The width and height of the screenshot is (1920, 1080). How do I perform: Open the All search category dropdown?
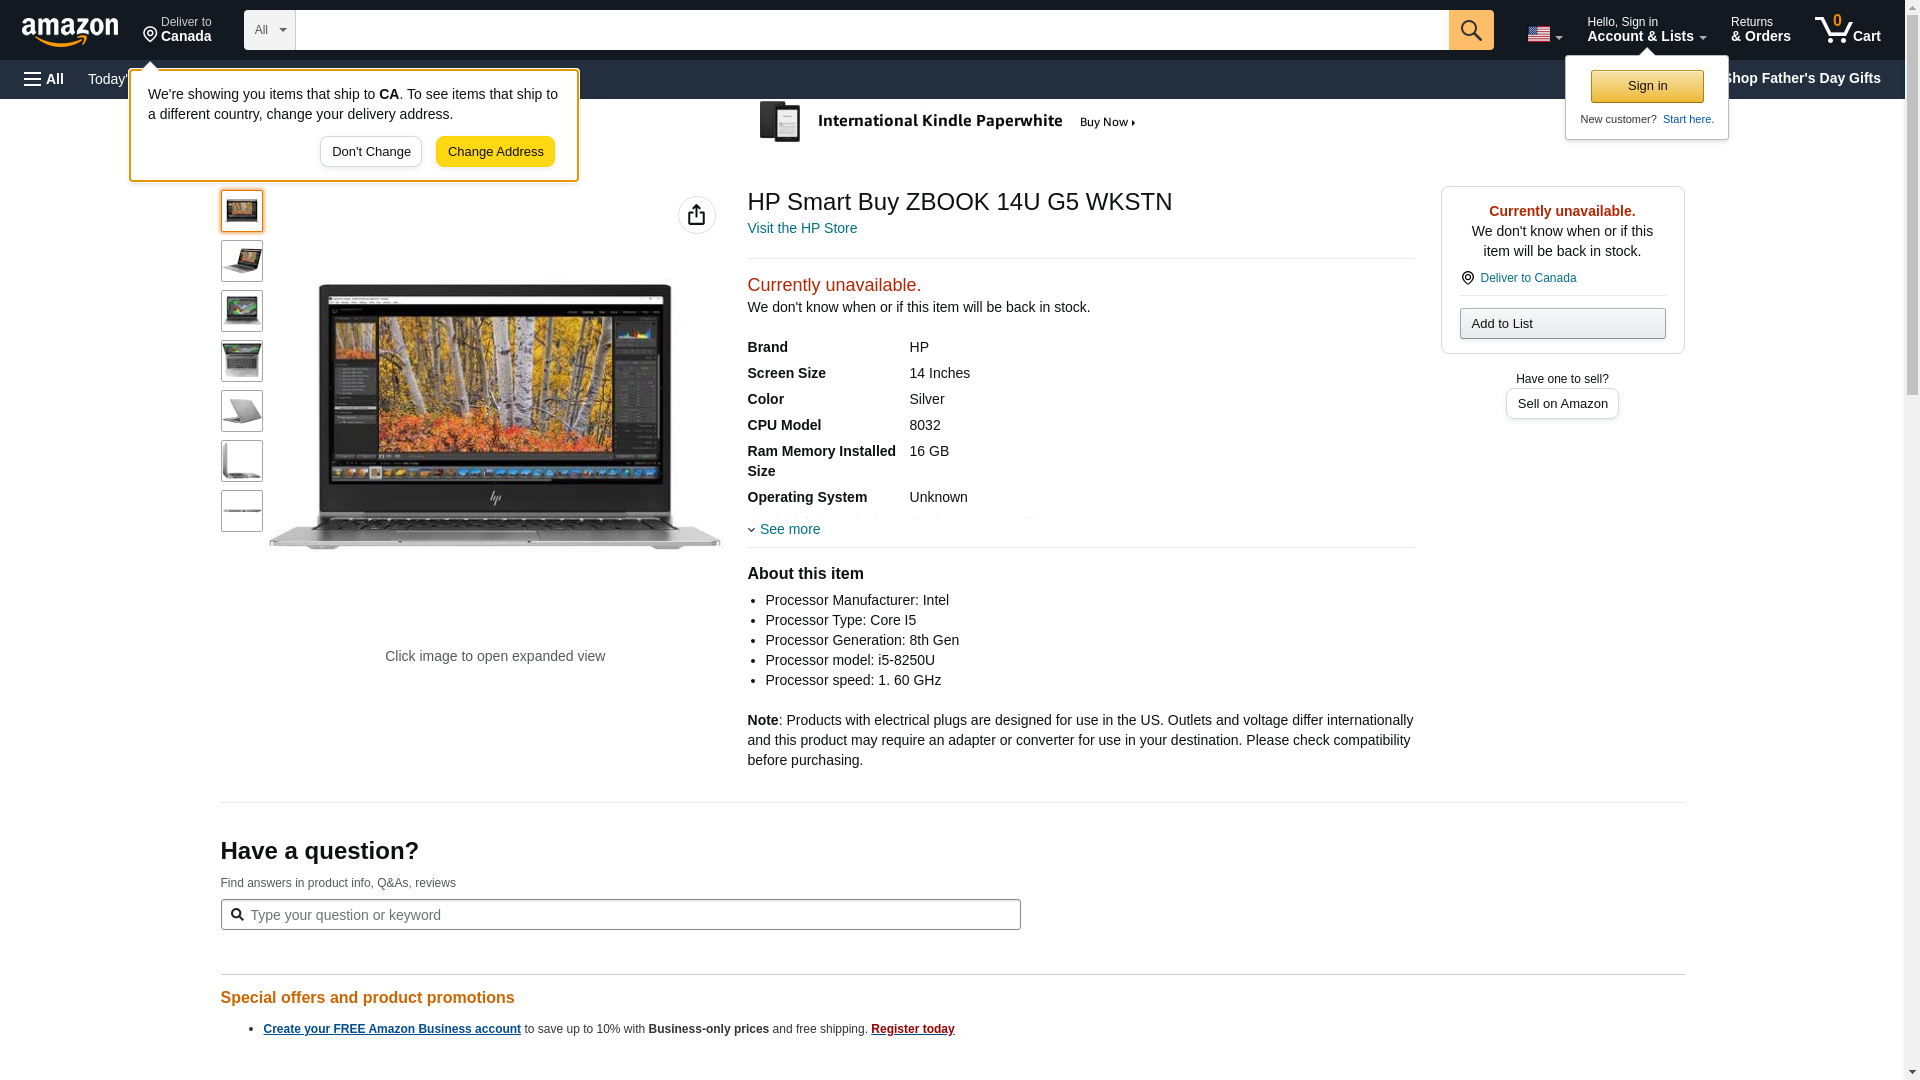[269, 30]
